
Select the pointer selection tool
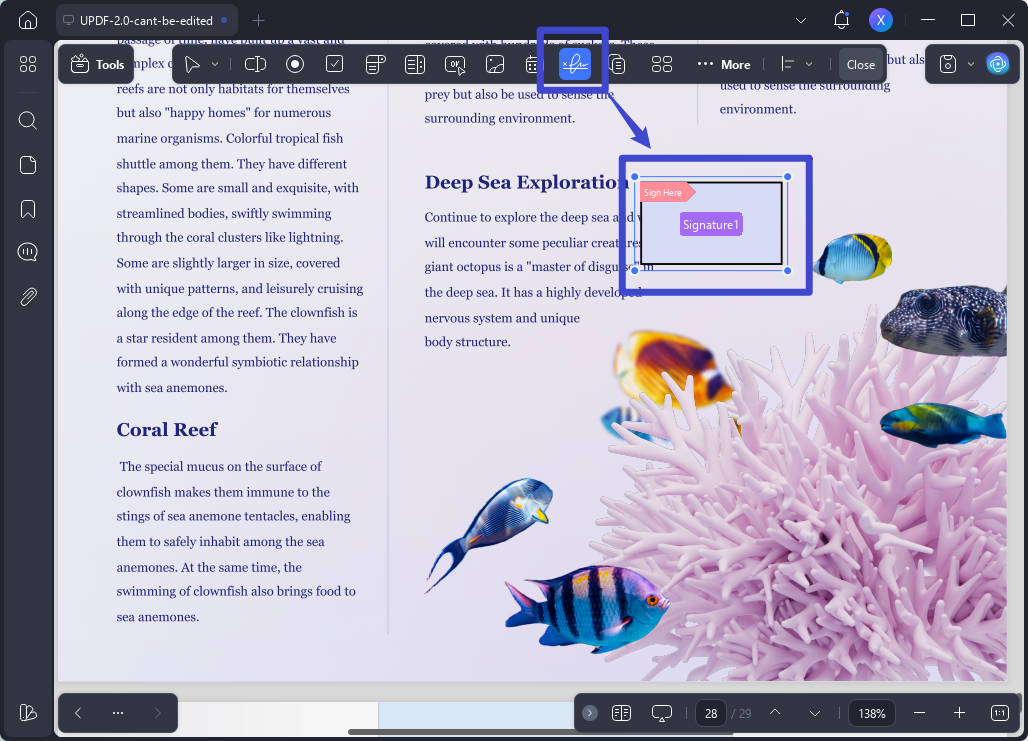coord(192,64)
